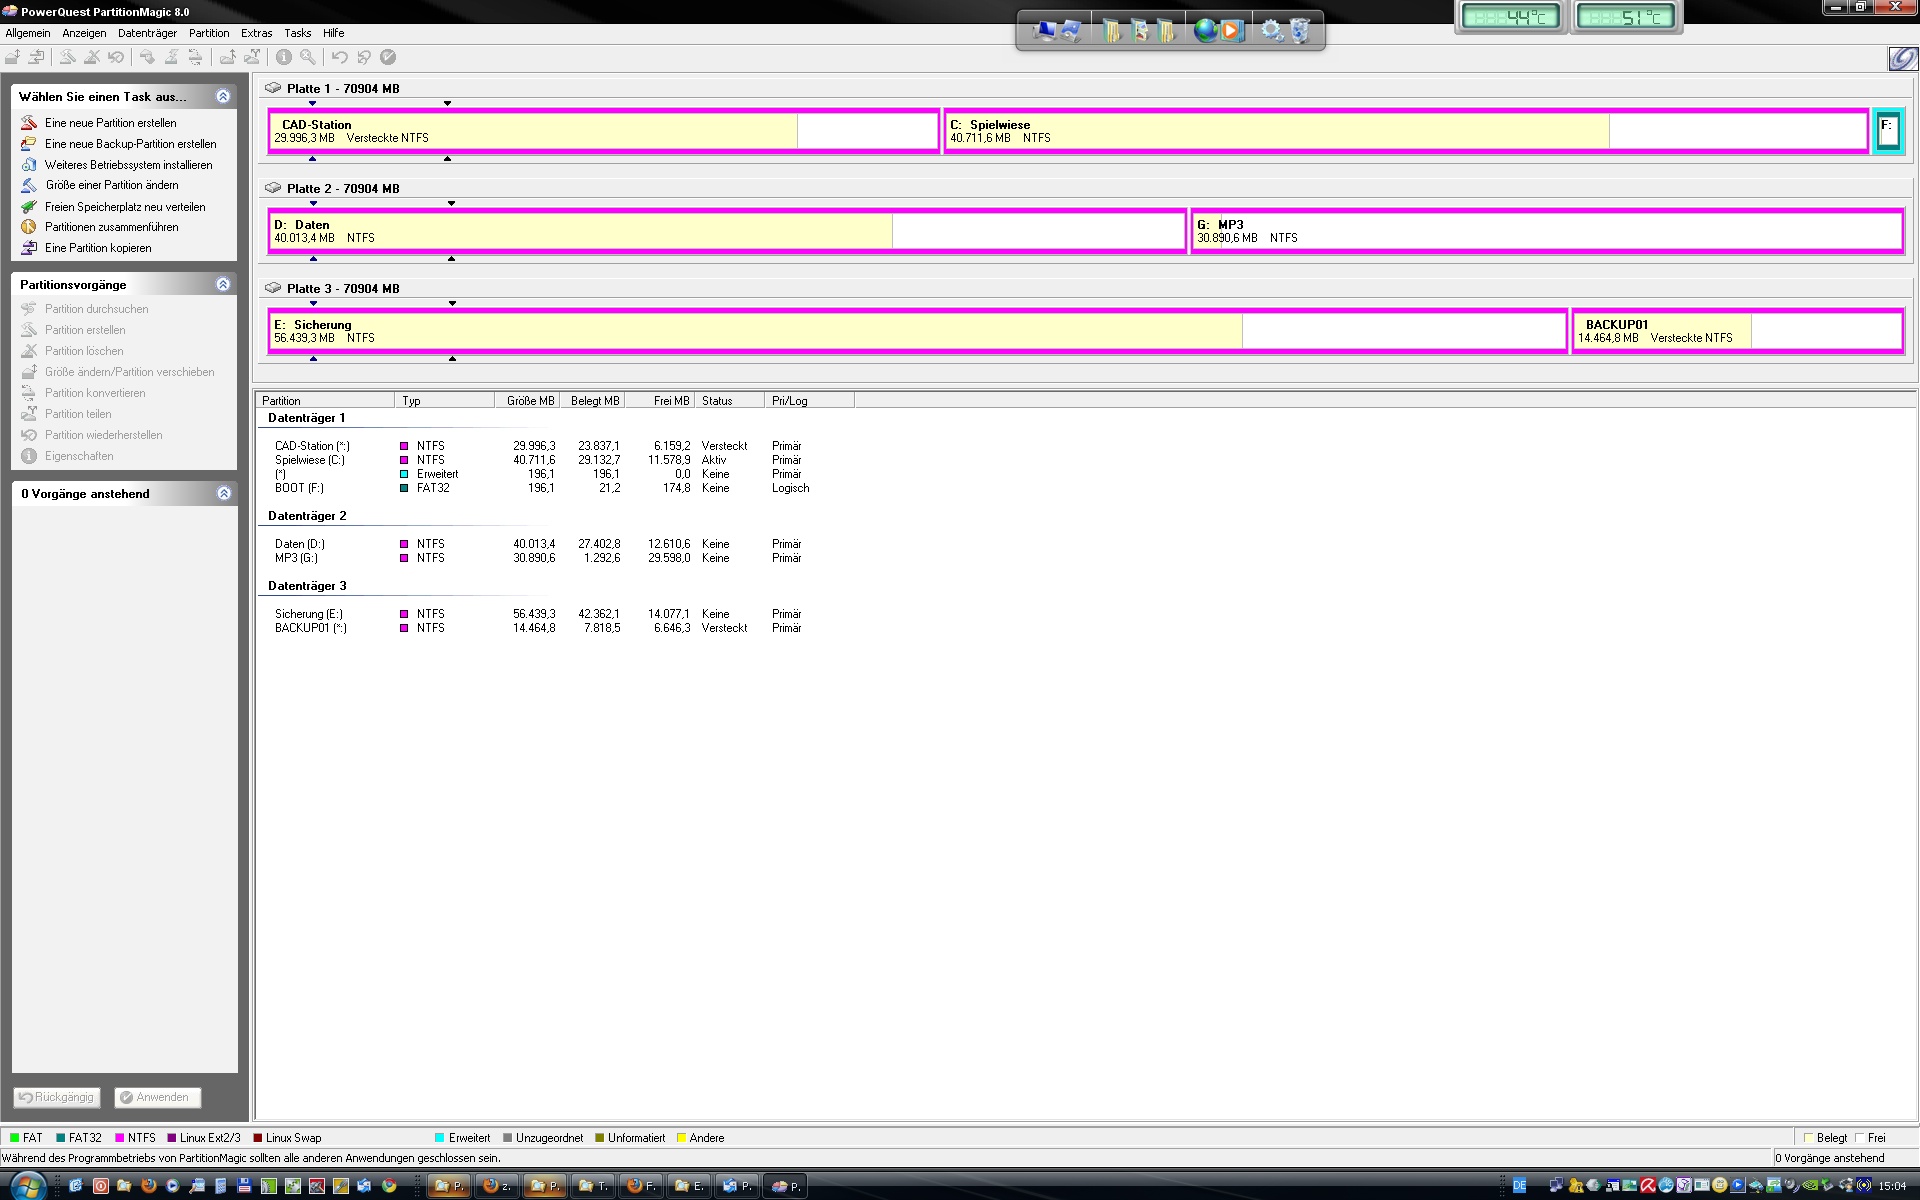This screenshot has height=1200, width=1920.
Task: Sort by the 'Frei MB' column header
Action: point(659,401)
